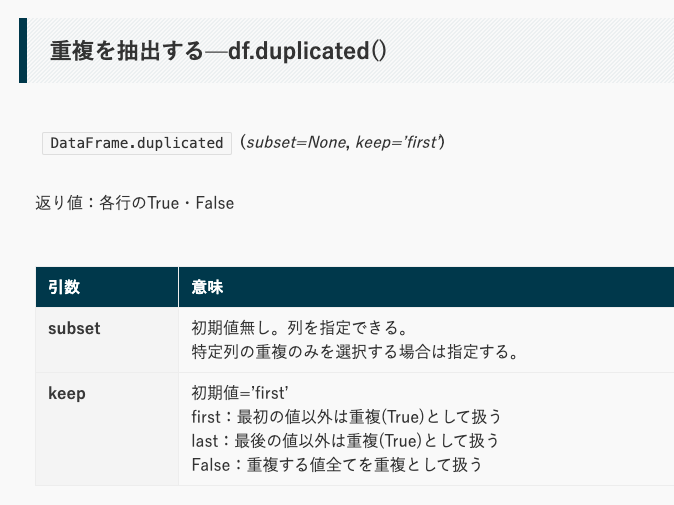The width and height of the screenshot is (674, 505).
Task: Click the line "初期値無し。列を指定できる。"
Action: 301,328
